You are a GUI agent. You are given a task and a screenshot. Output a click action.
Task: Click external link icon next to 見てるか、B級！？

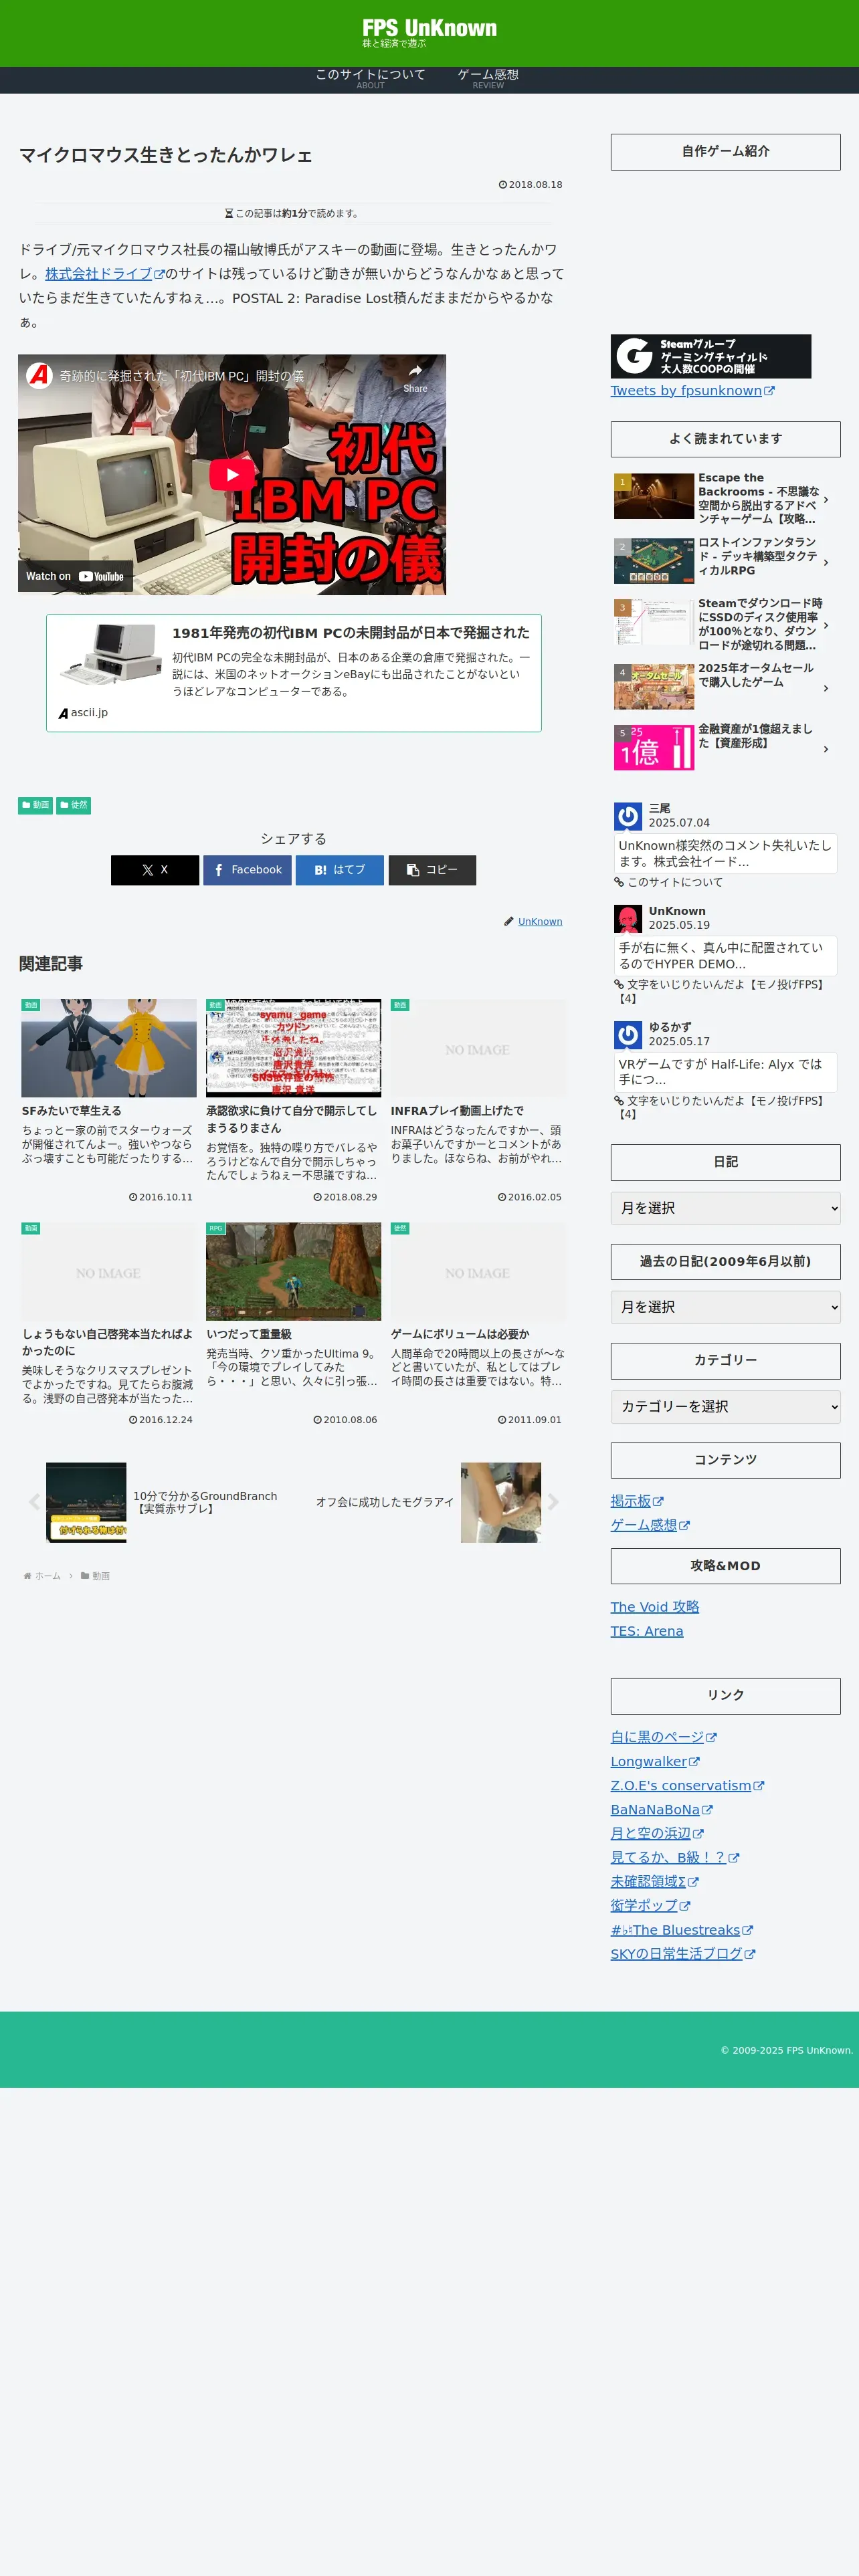point(734,1859)
